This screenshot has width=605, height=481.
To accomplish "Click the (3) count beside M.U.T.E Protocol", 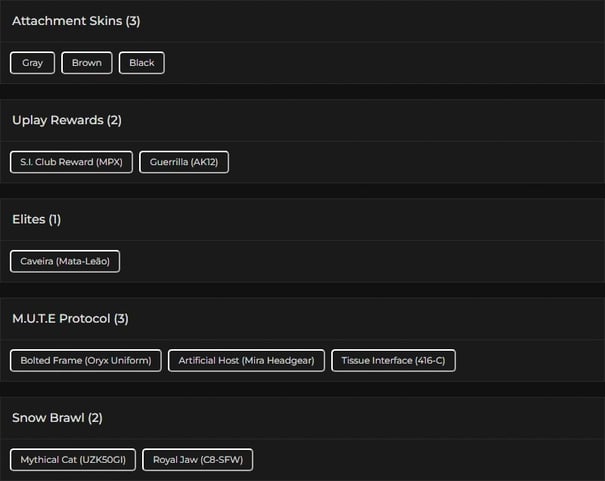I will [x=121, y=319].
